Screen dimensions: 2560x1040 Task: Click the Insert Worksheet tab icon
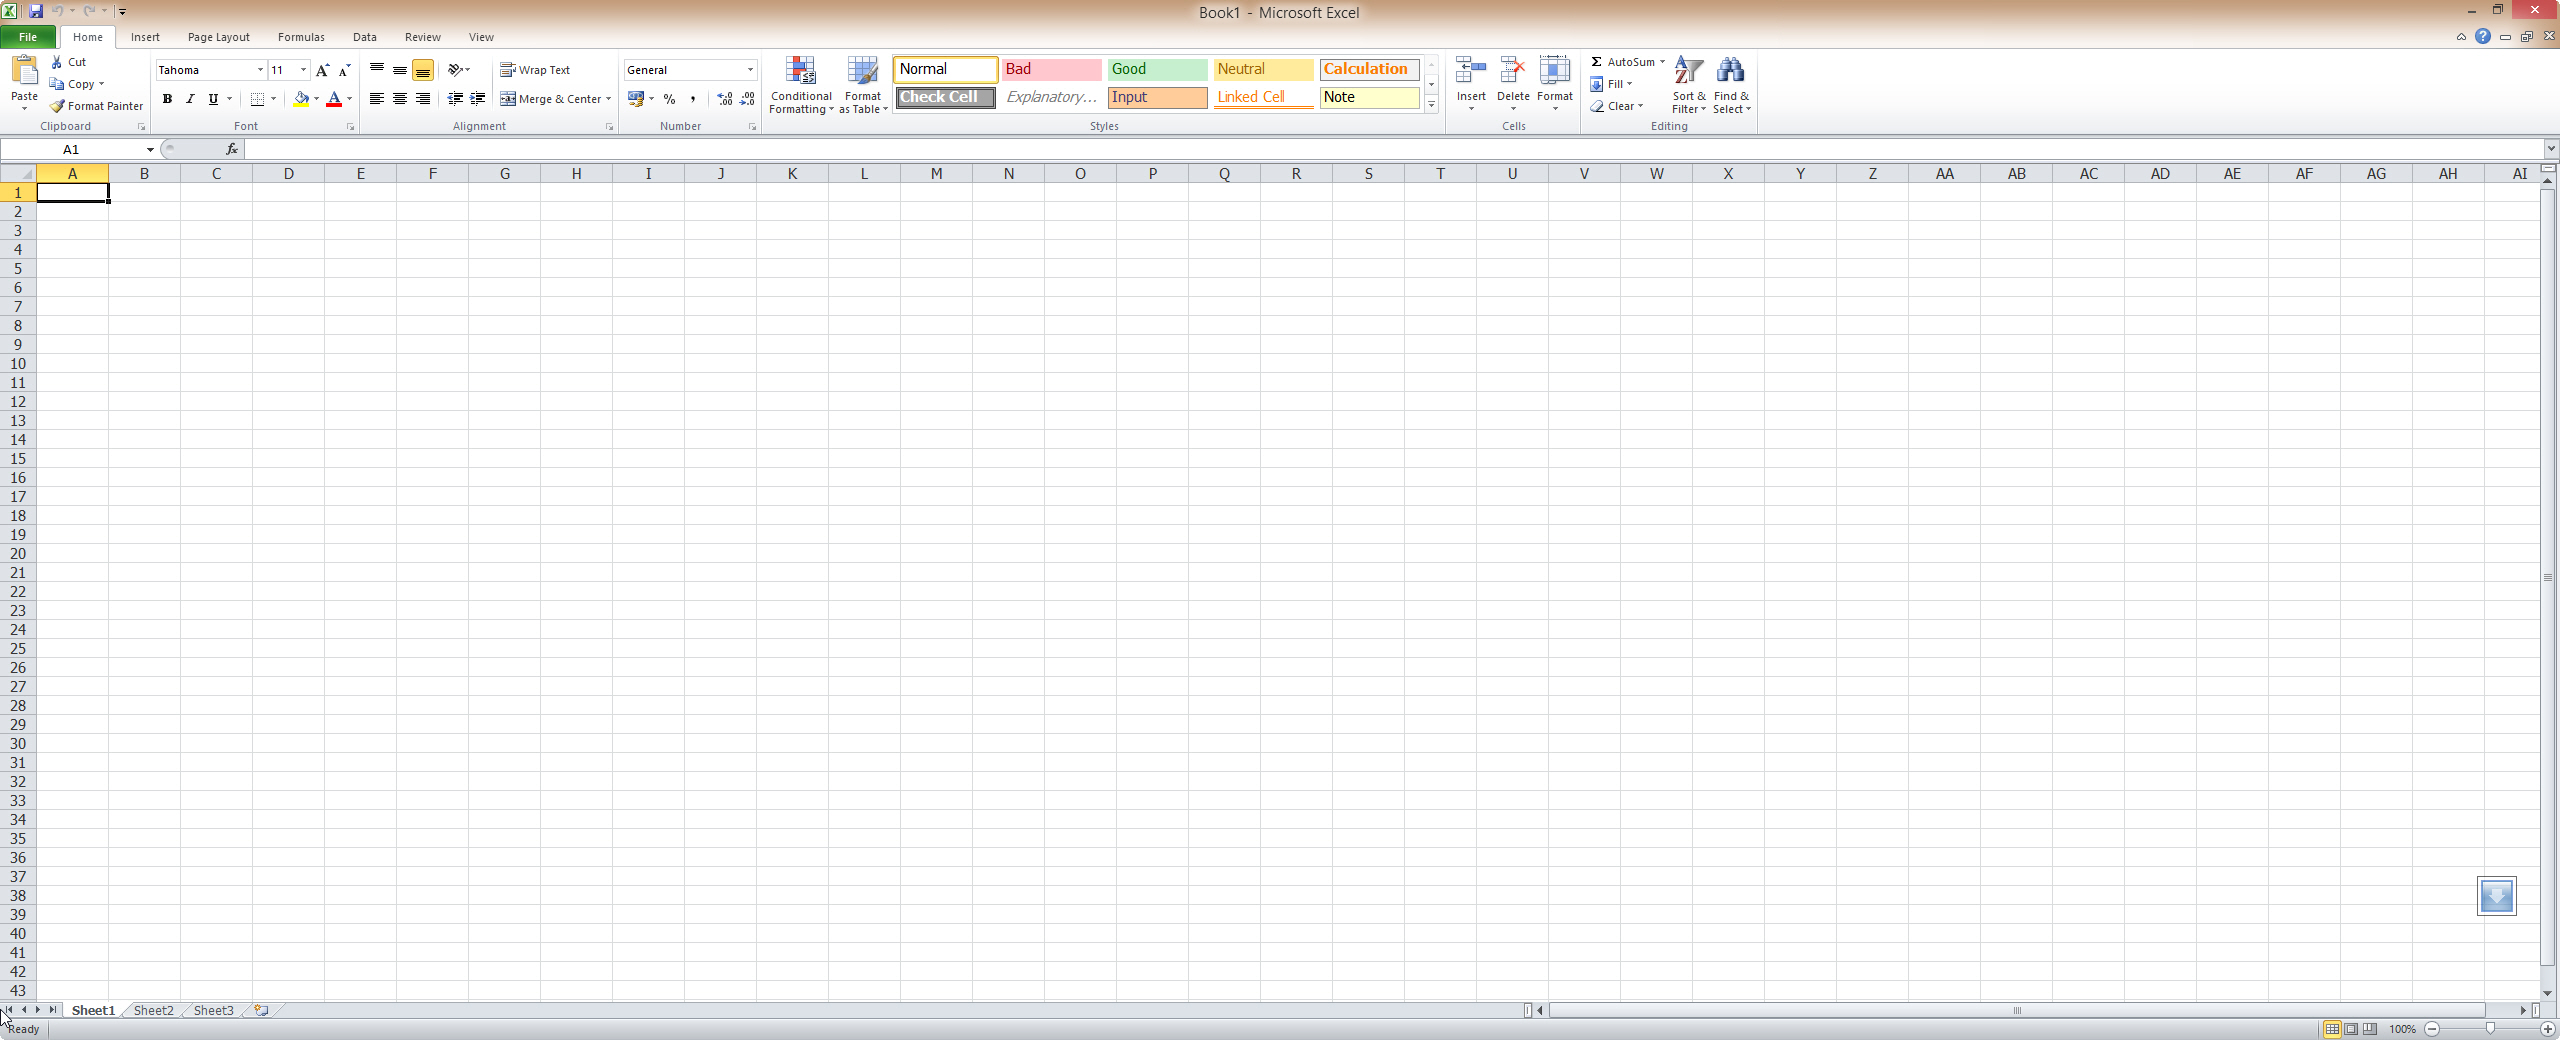(261, 1011)
